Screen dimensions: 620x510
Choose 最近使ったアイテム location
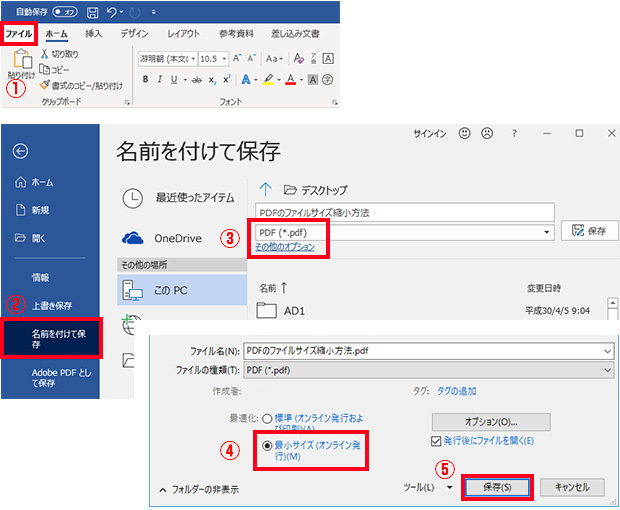[x=179, y=198]
